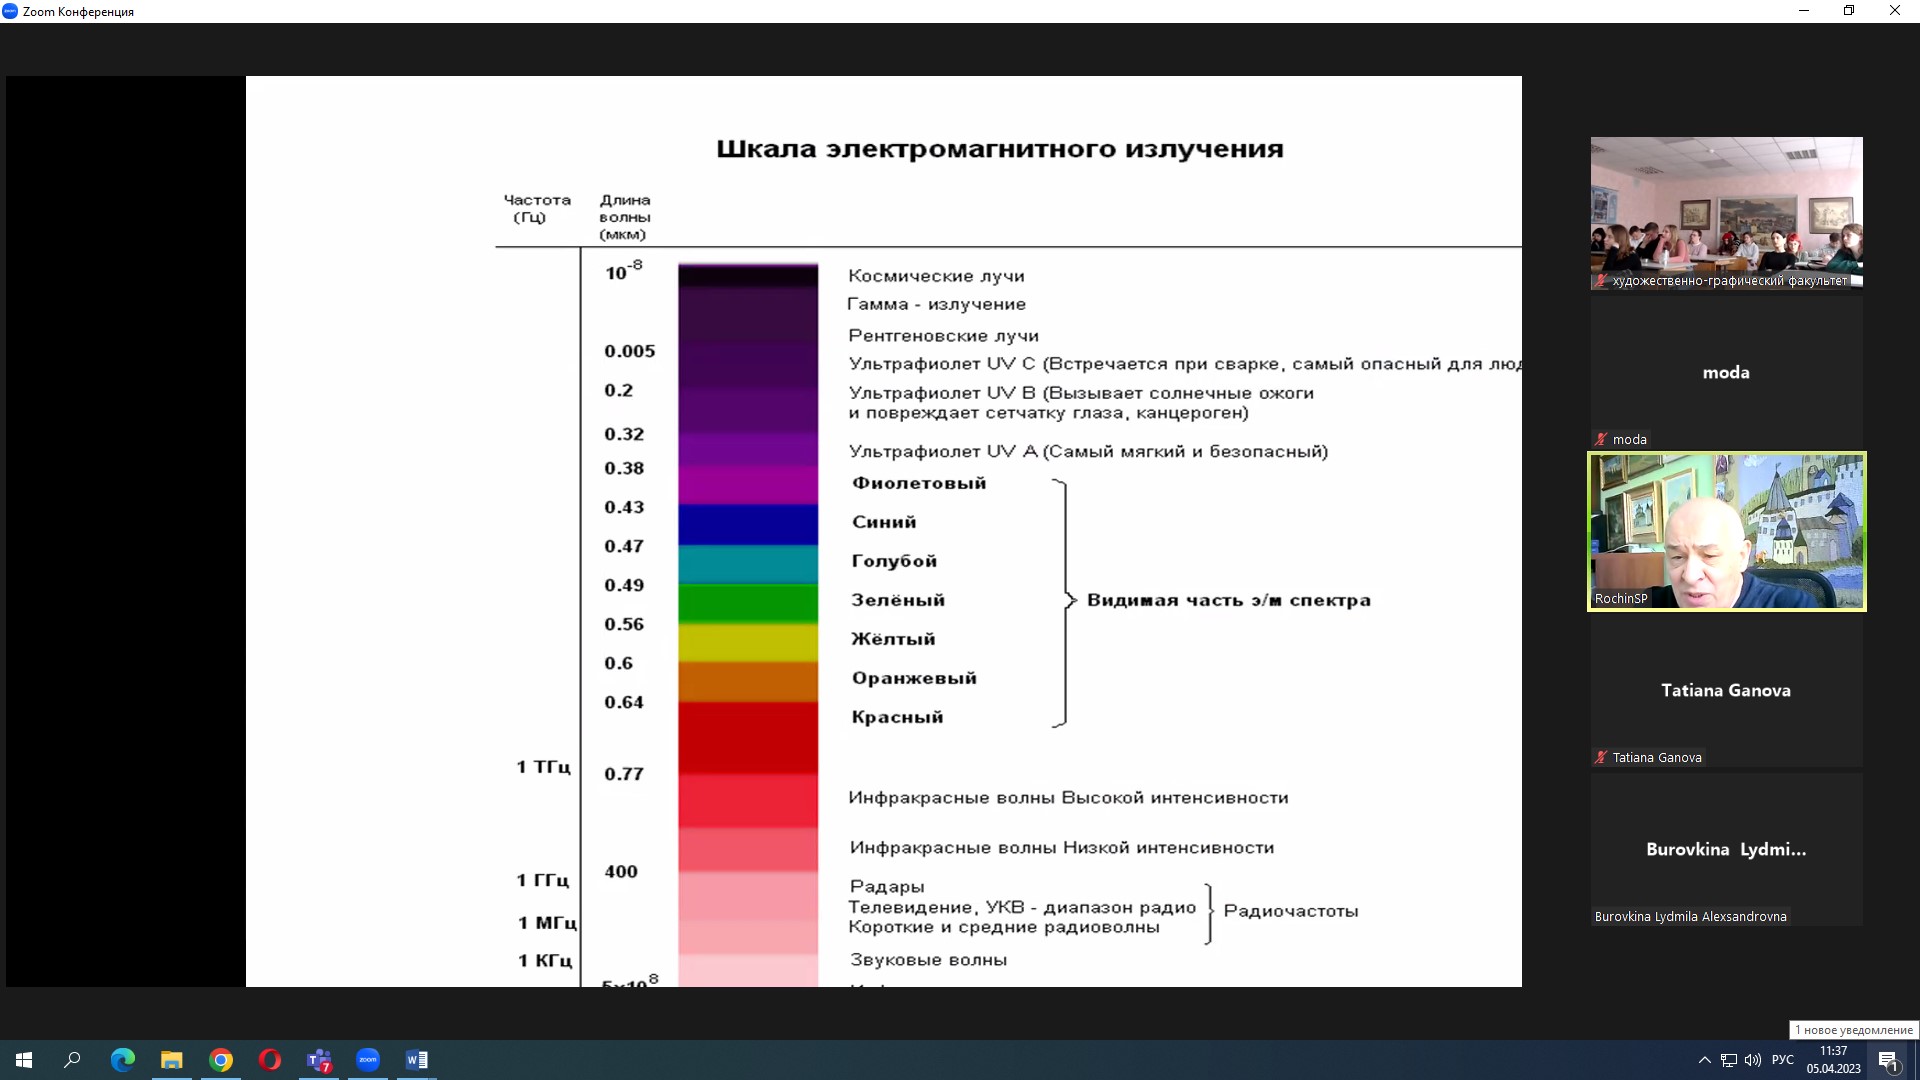Open Windows Start menu

tap(24, 1060)
